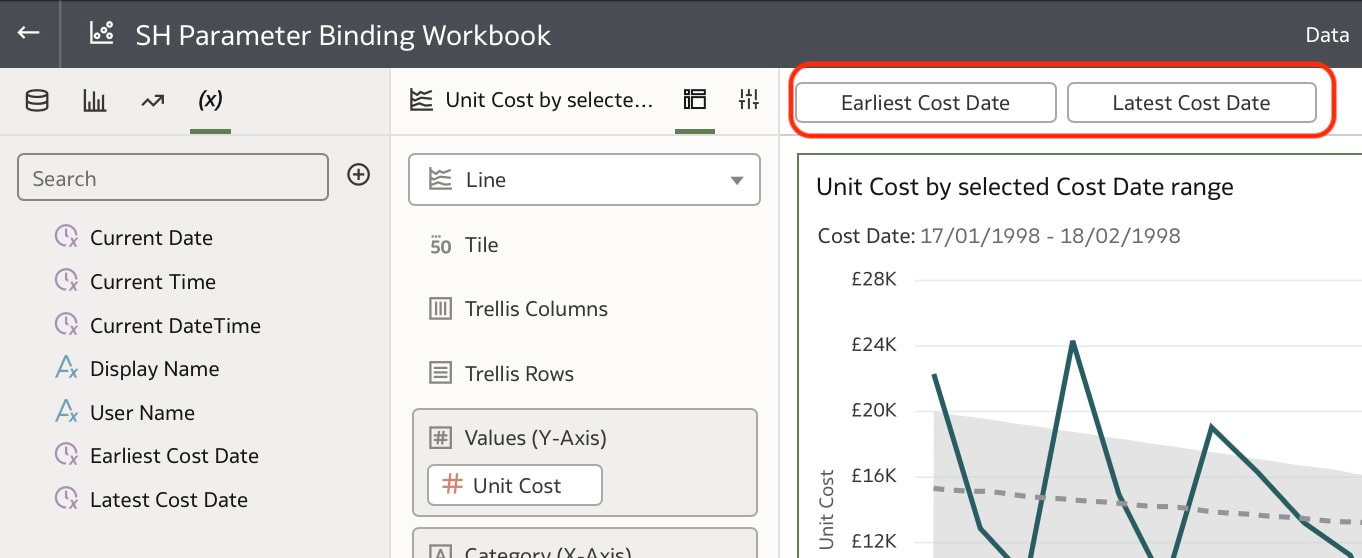Add a new parameter with plus icon
The width and height of the screenshot is (1362, 558).
358,175
